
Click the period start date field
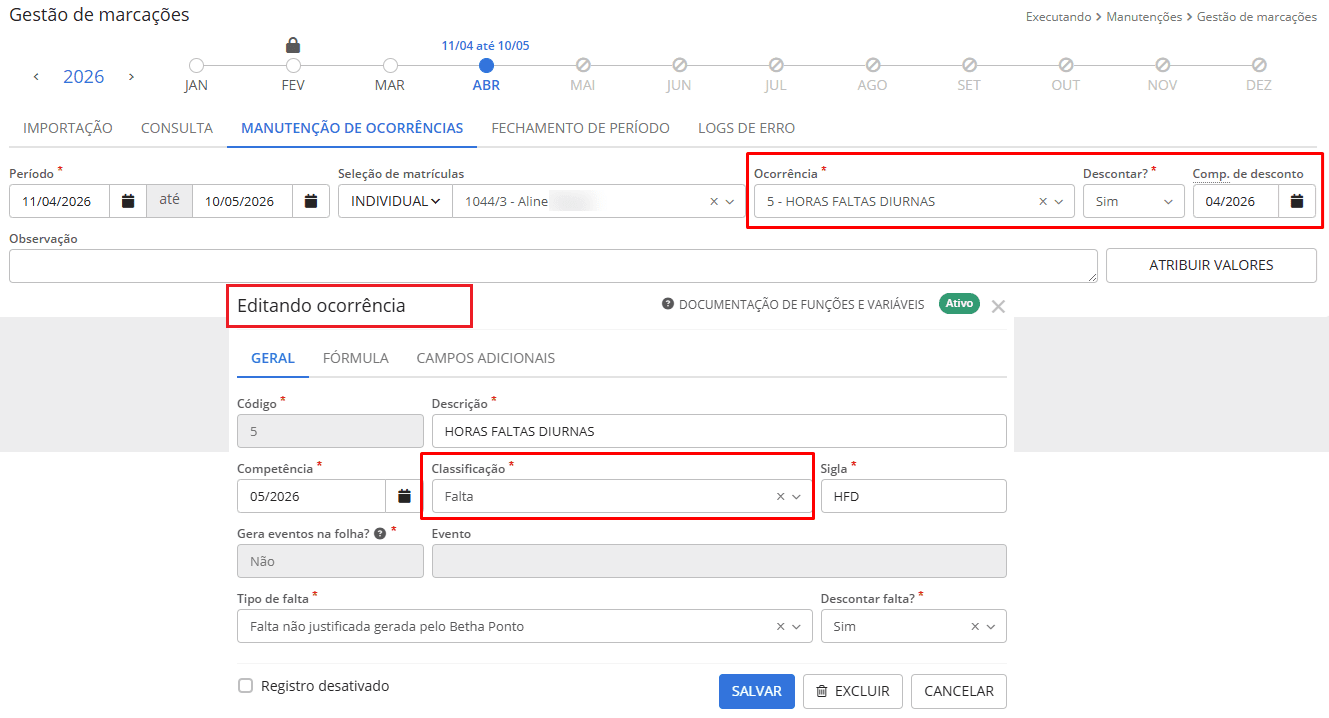click(x=60, y=201)
